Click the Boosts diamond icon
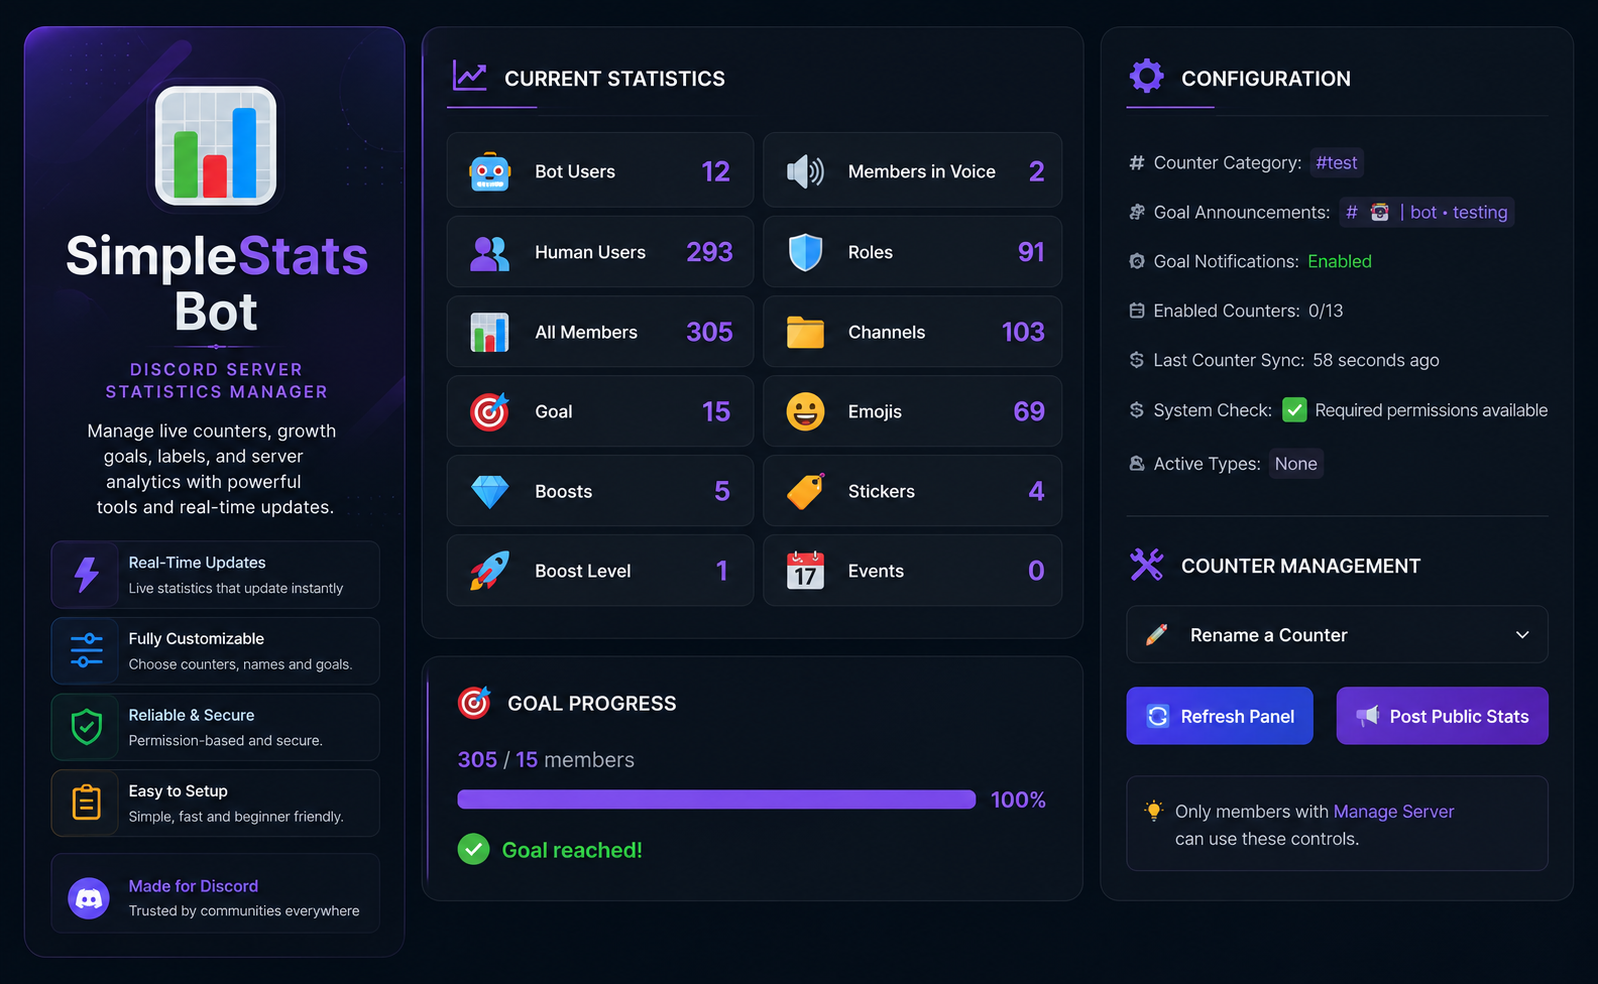The image size is (1598, 984). tap(490, 491)
